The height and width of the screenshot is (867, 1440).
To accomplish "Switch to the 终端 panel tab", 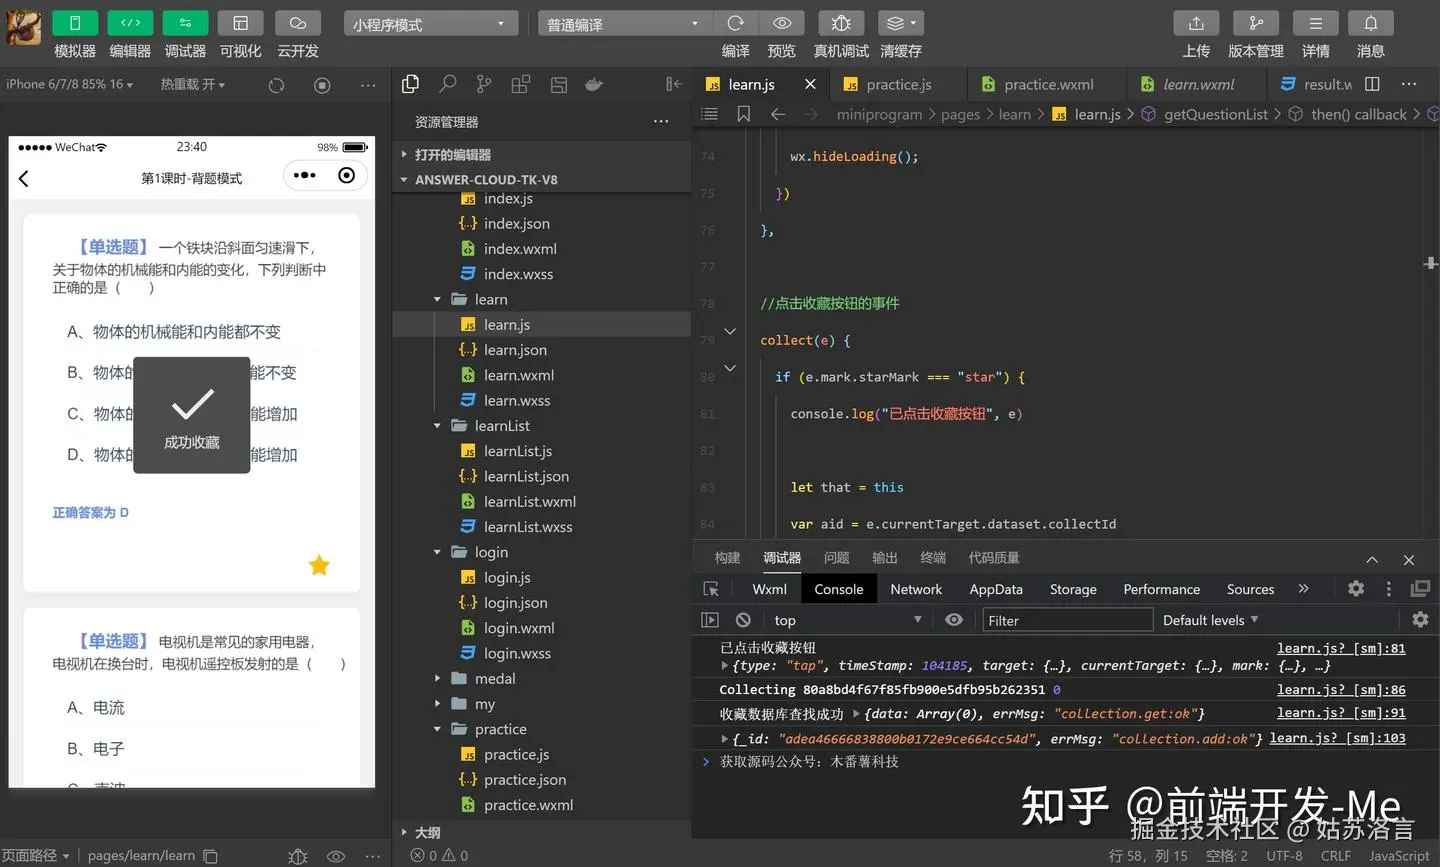I will 933,558.
